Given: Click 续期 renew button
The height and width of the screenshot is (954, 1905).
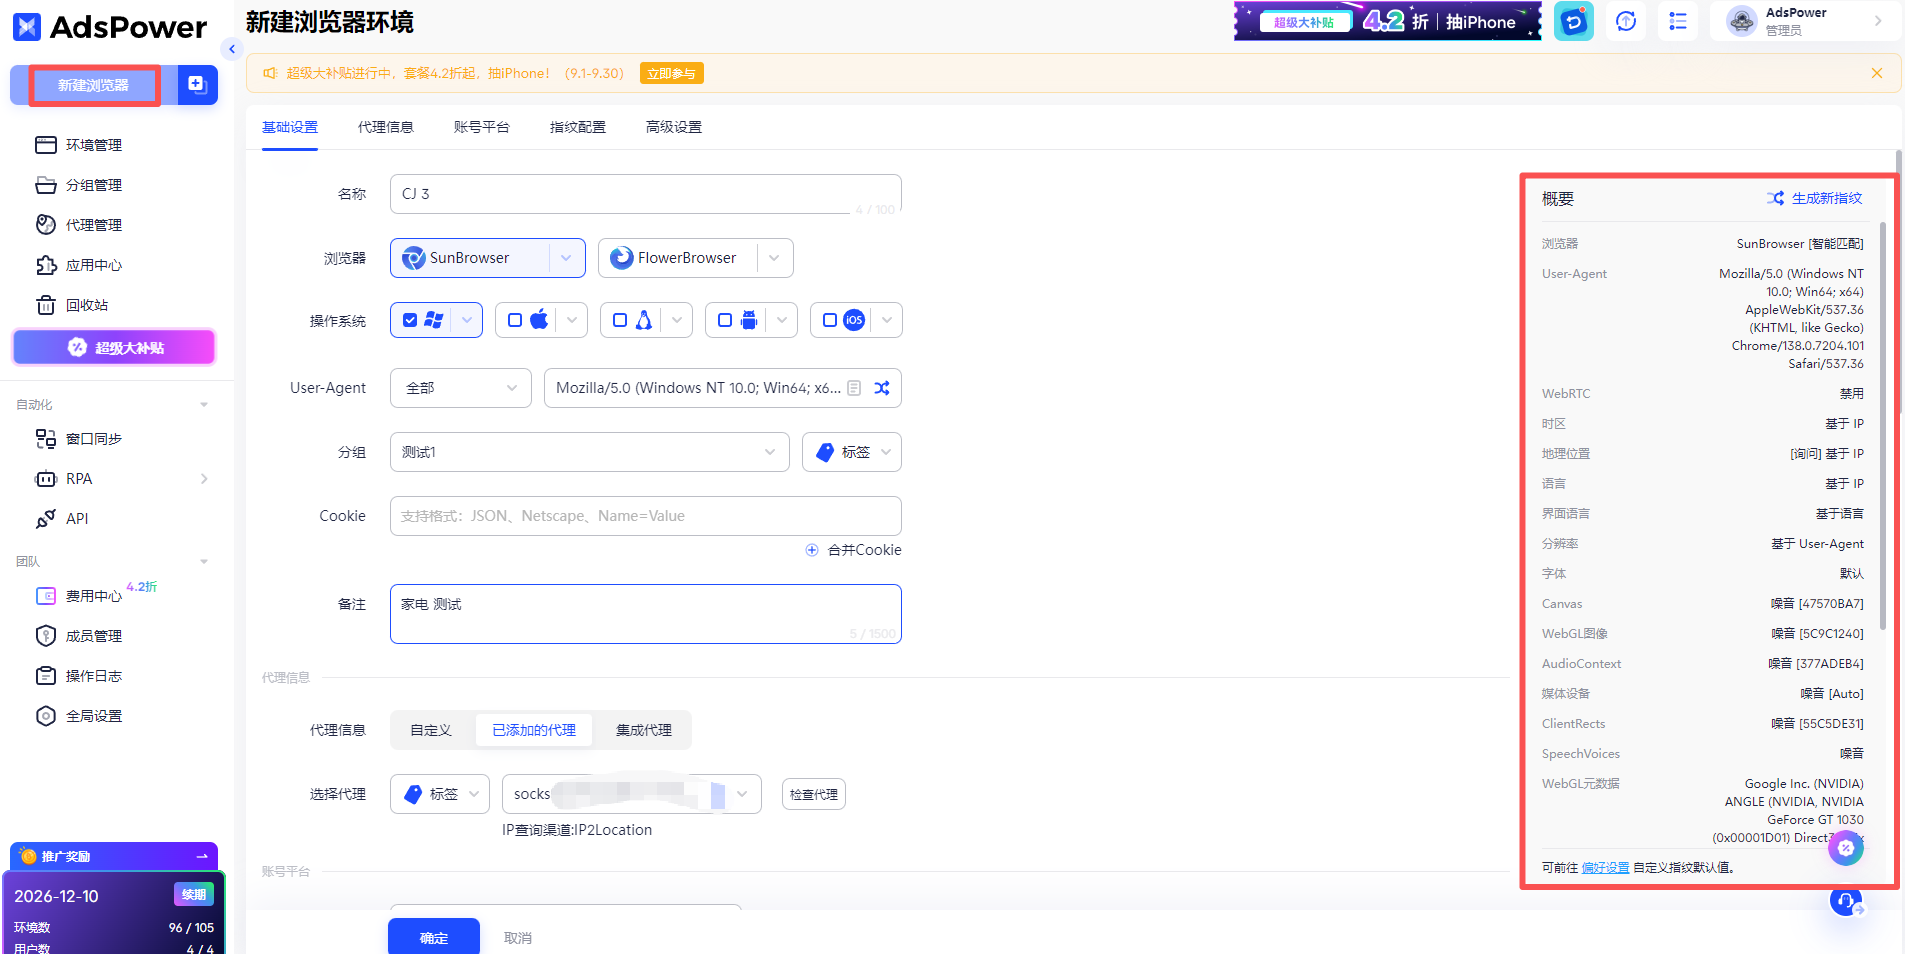Looking at the screenshot, I should 194,895.
